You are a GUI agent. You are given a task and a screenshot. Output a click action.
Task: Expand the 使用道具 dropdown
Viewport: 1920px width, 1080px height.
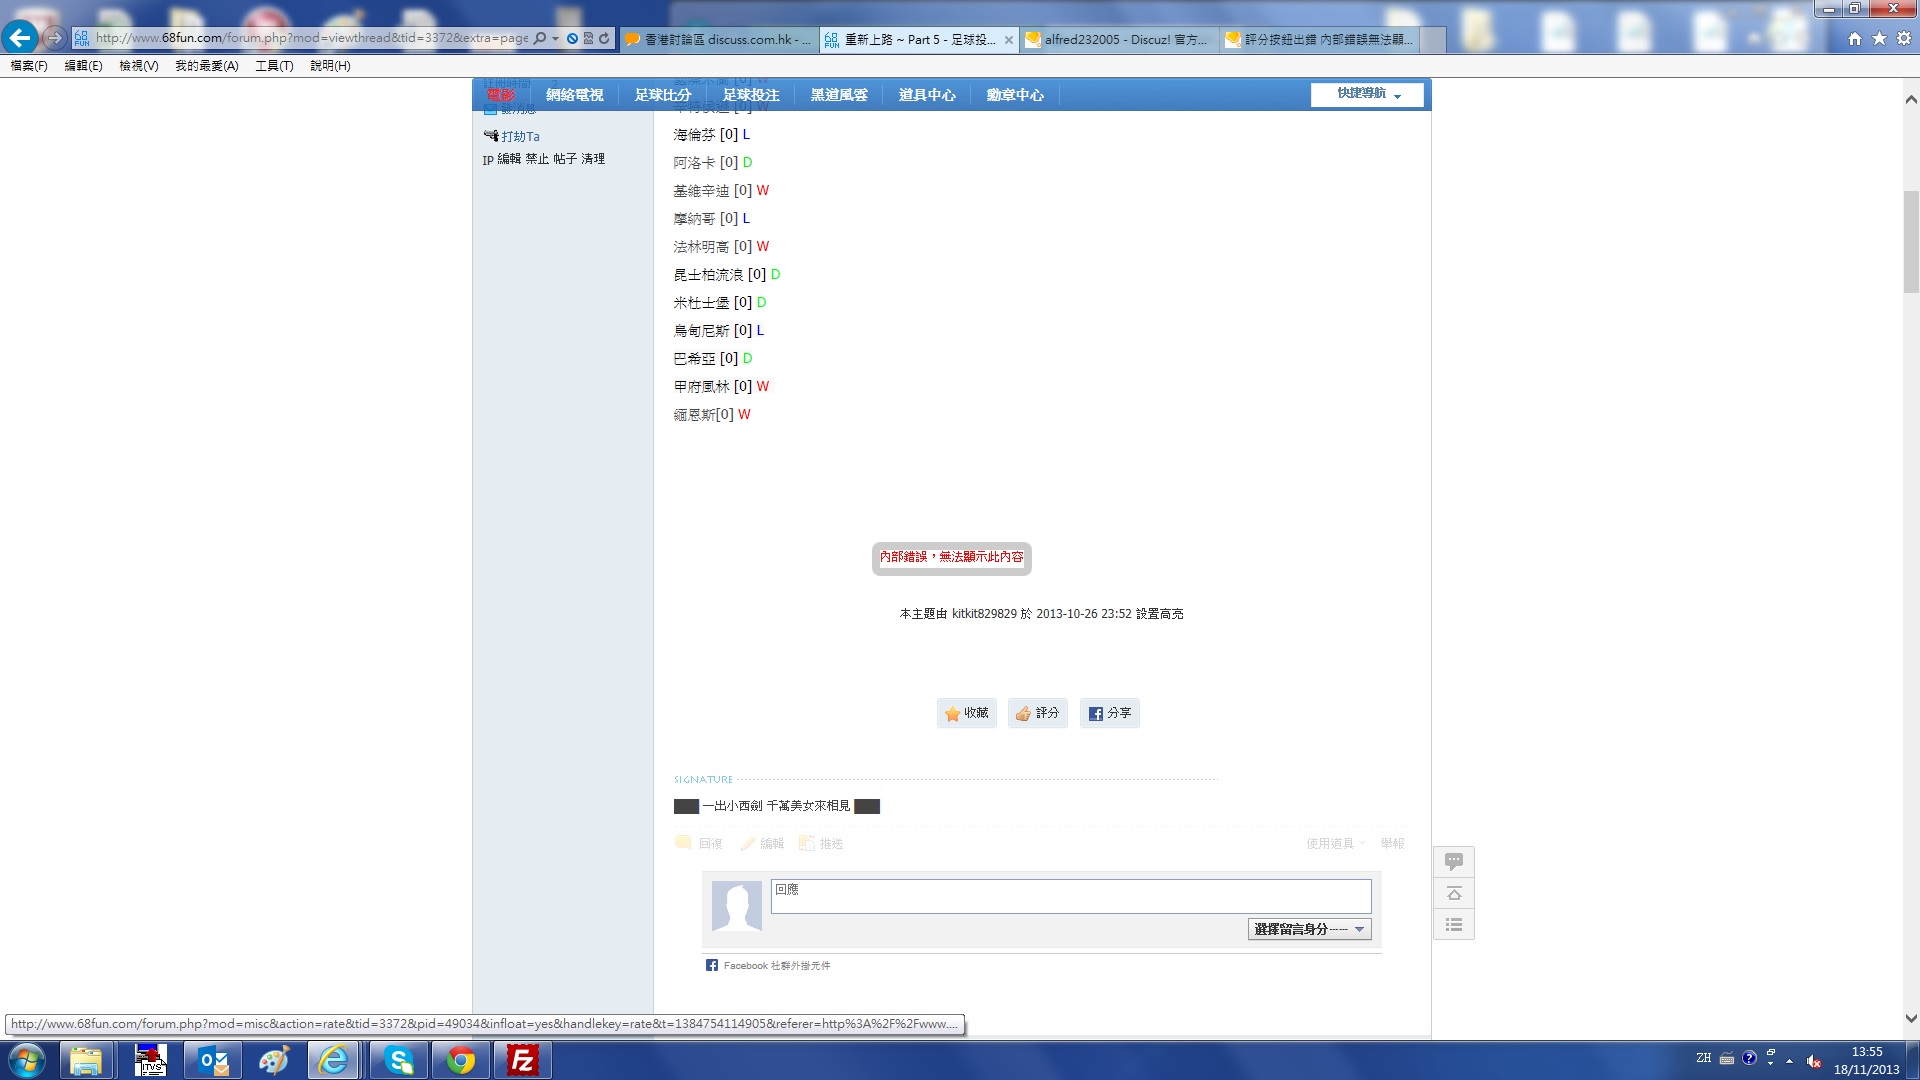[x=1335, y=844]
